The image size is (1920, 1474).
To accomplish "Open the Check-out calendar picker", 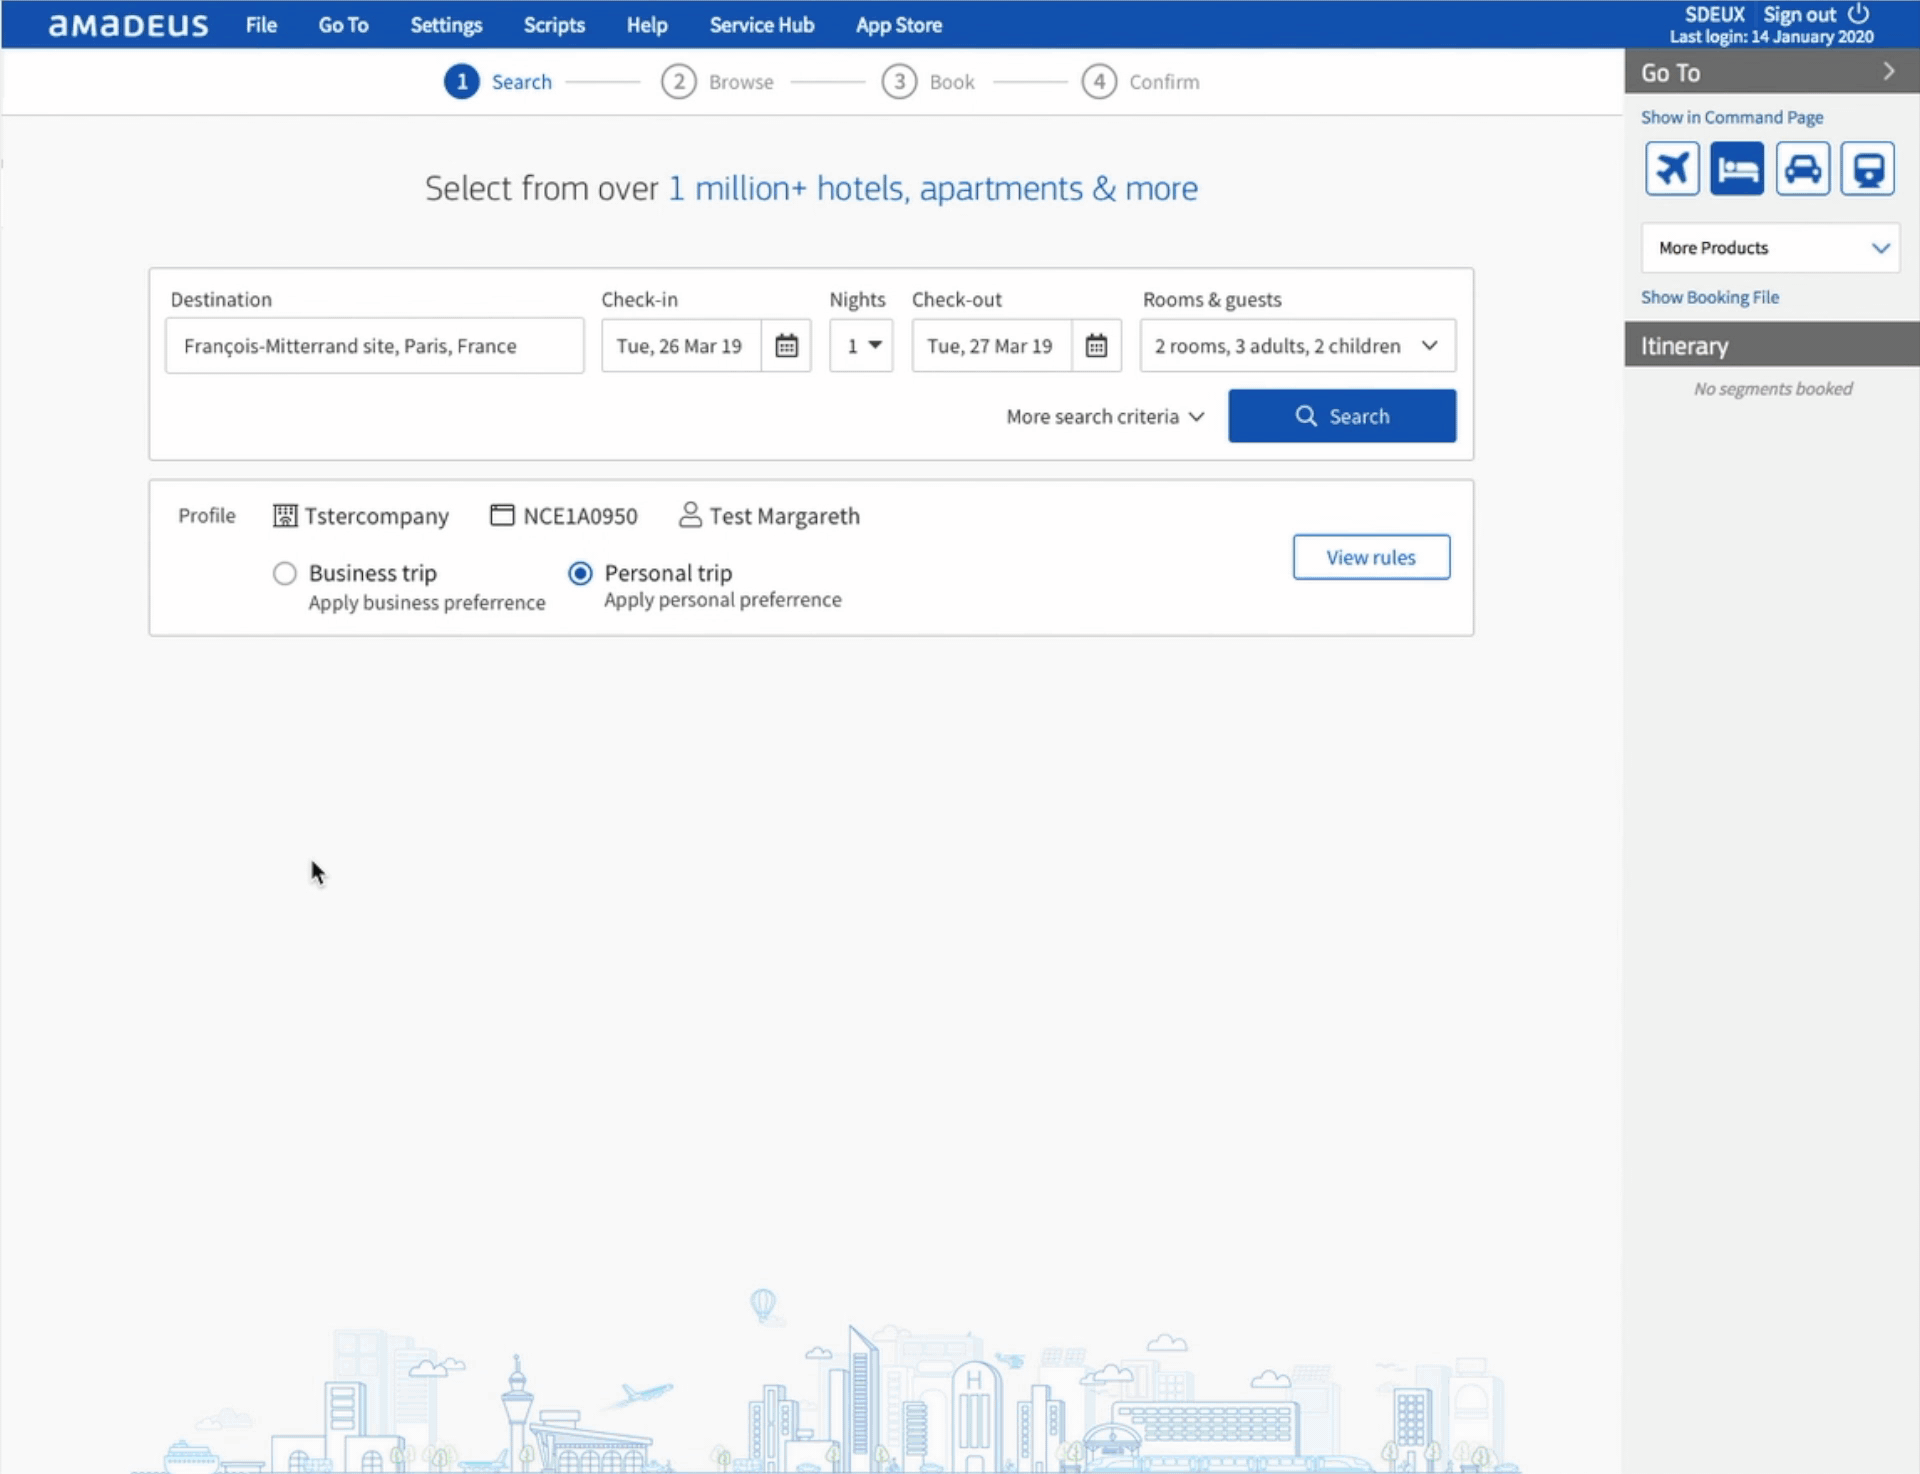I will [1096, 346].
